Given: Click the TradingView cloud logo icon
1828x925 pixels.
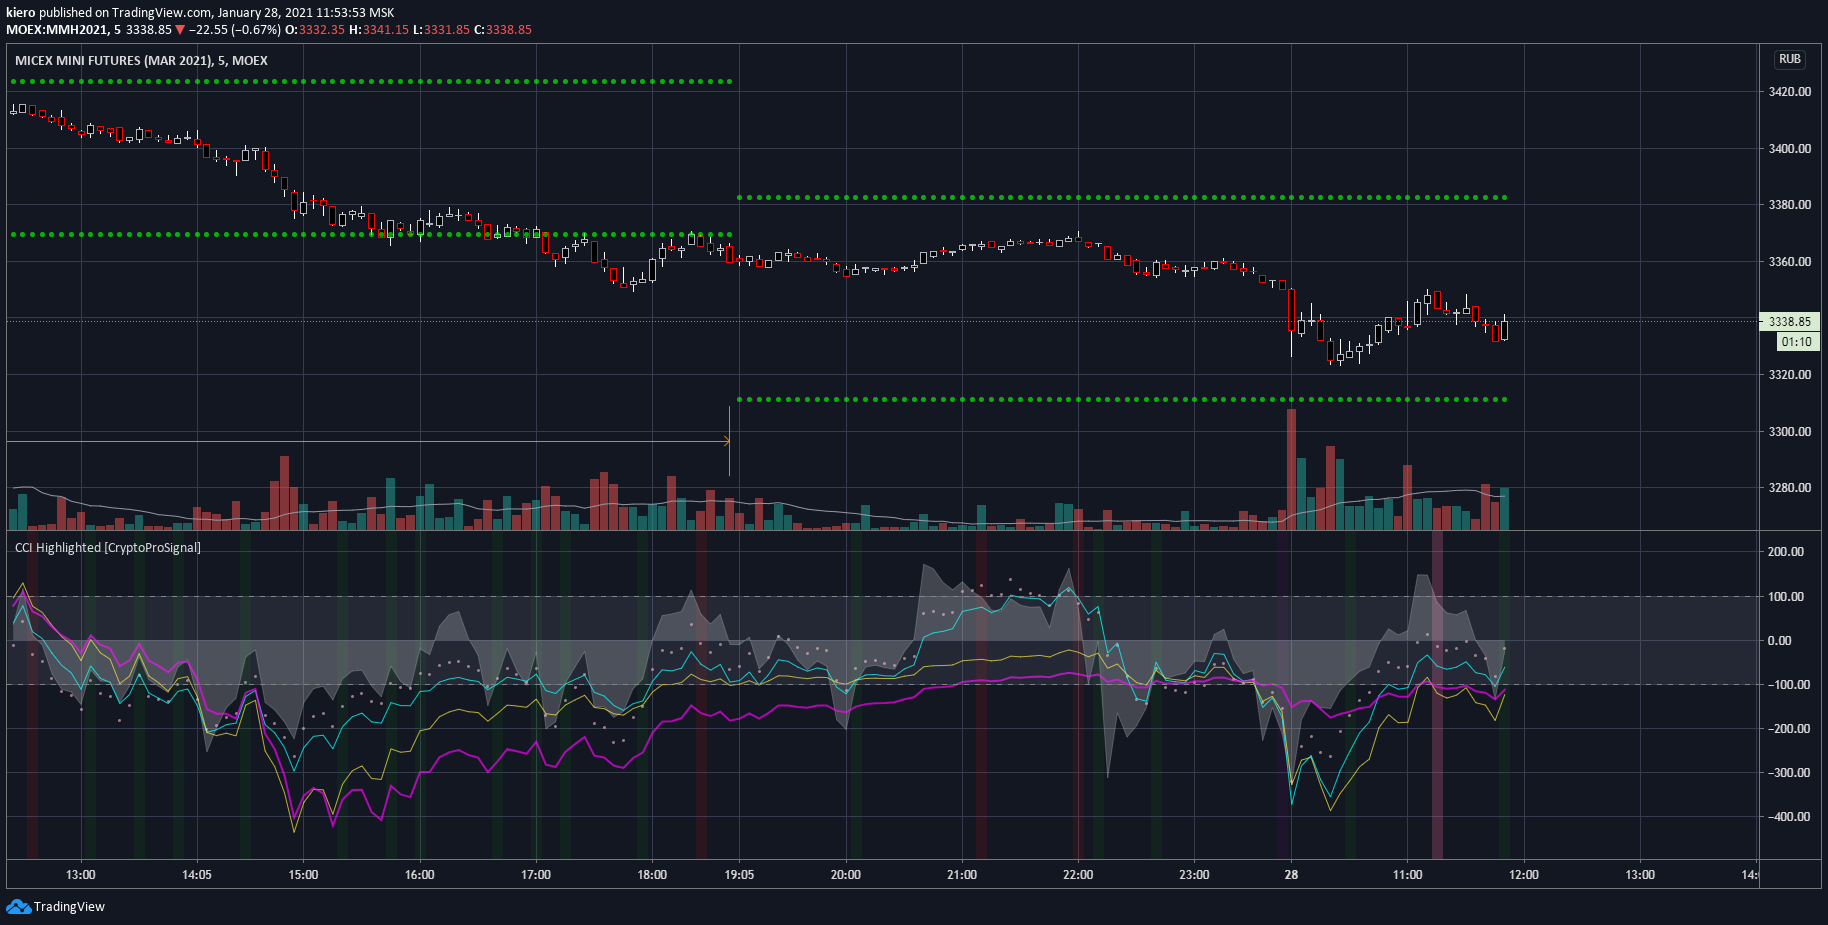Looking at the screenshot, I should (18, 906).
